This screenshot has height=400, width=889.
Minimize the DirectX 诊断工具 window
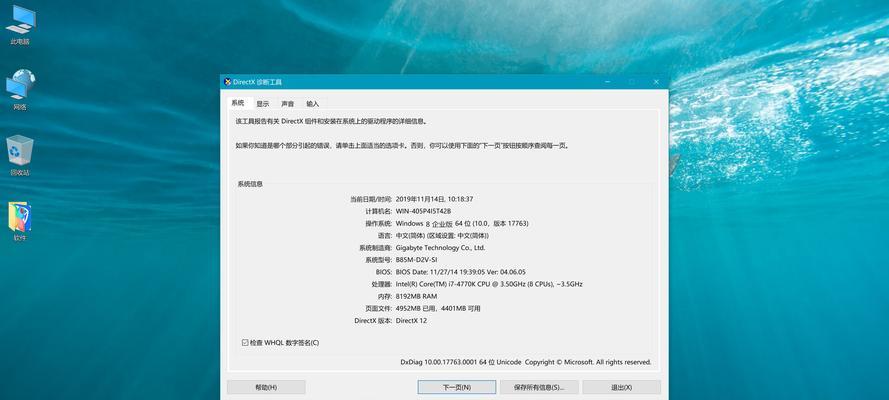point(608,82)
